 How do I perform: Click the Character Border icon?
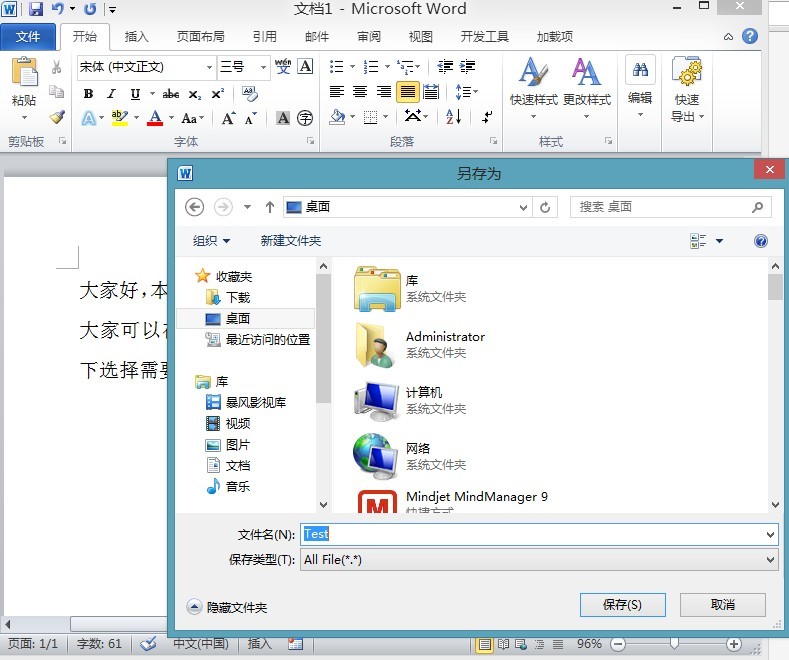tap(305, 66)
